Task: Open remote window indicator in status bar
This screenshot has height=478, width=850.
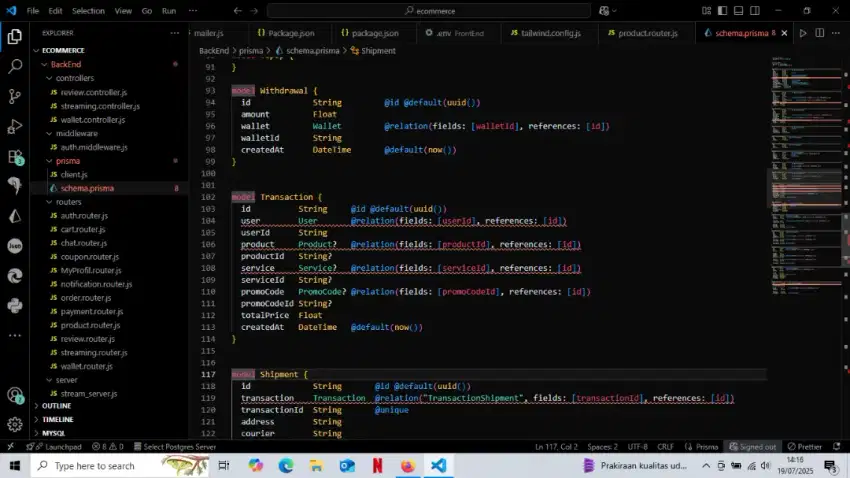Action: [10, 447]
